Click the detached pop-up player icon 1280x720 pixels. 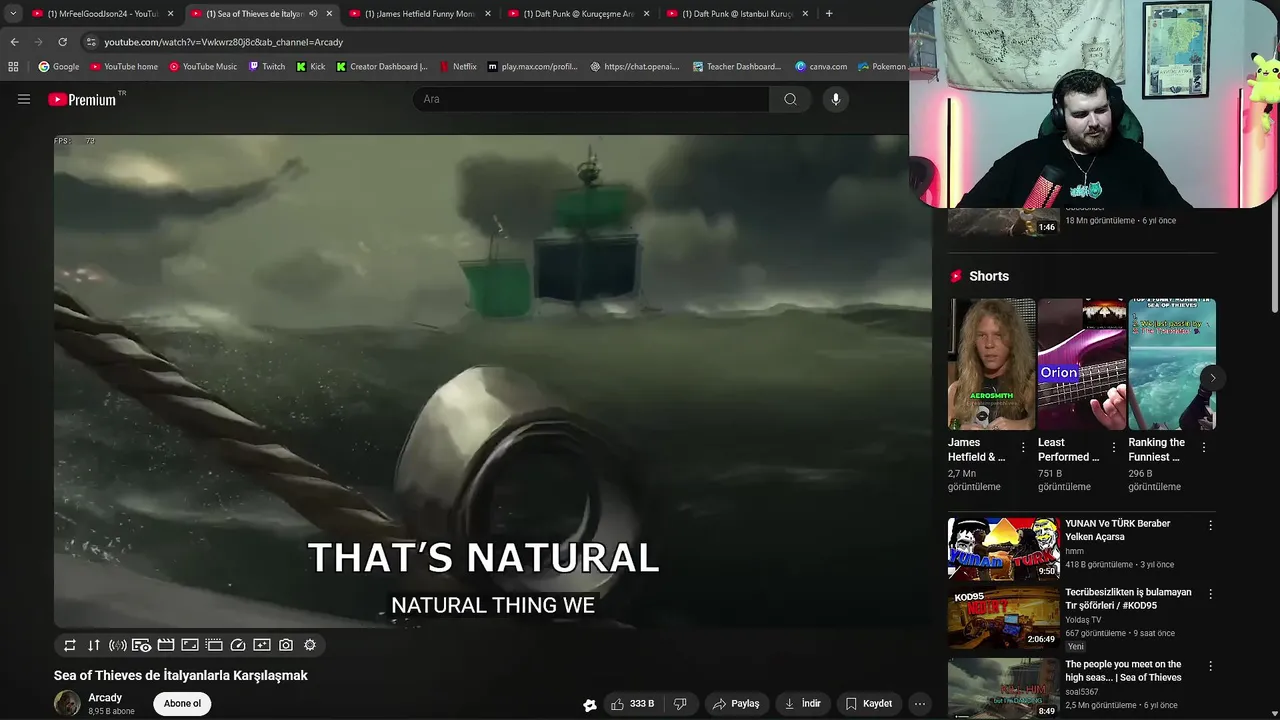point(214,645)
